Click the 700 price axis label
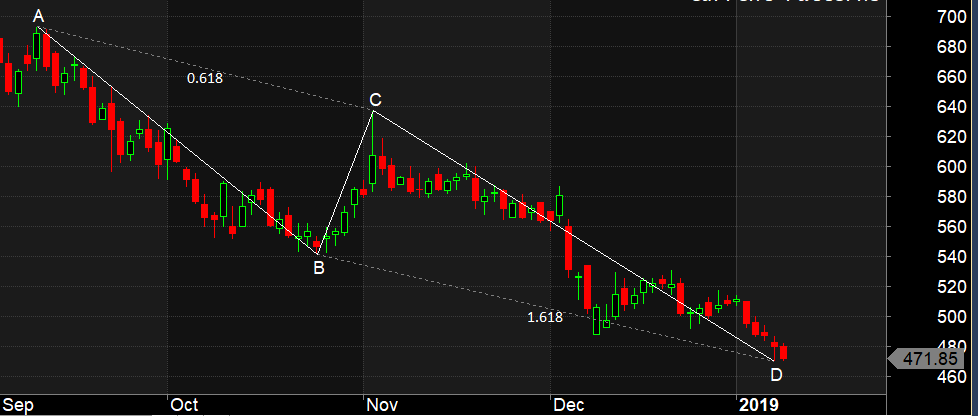The width and height of the screenshot is (978, 416). (x=950, y=17)
